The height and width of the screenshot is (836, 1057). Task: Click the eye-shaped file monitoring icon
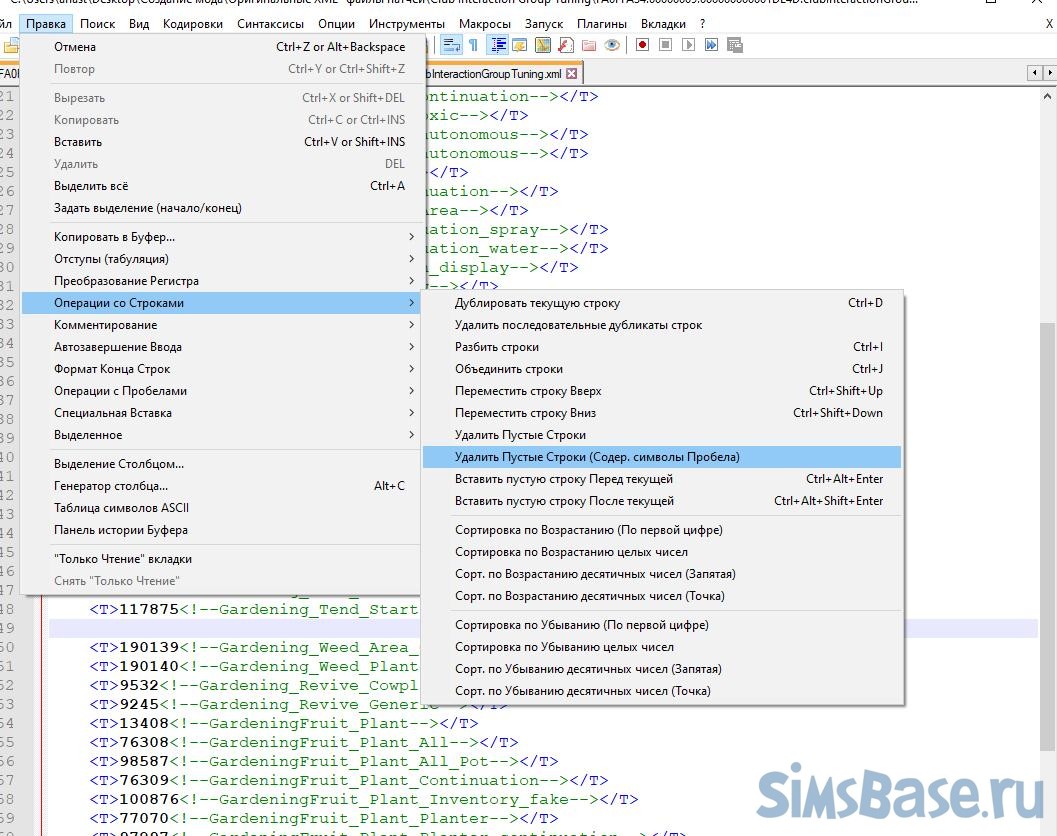(x=612, y=45)
